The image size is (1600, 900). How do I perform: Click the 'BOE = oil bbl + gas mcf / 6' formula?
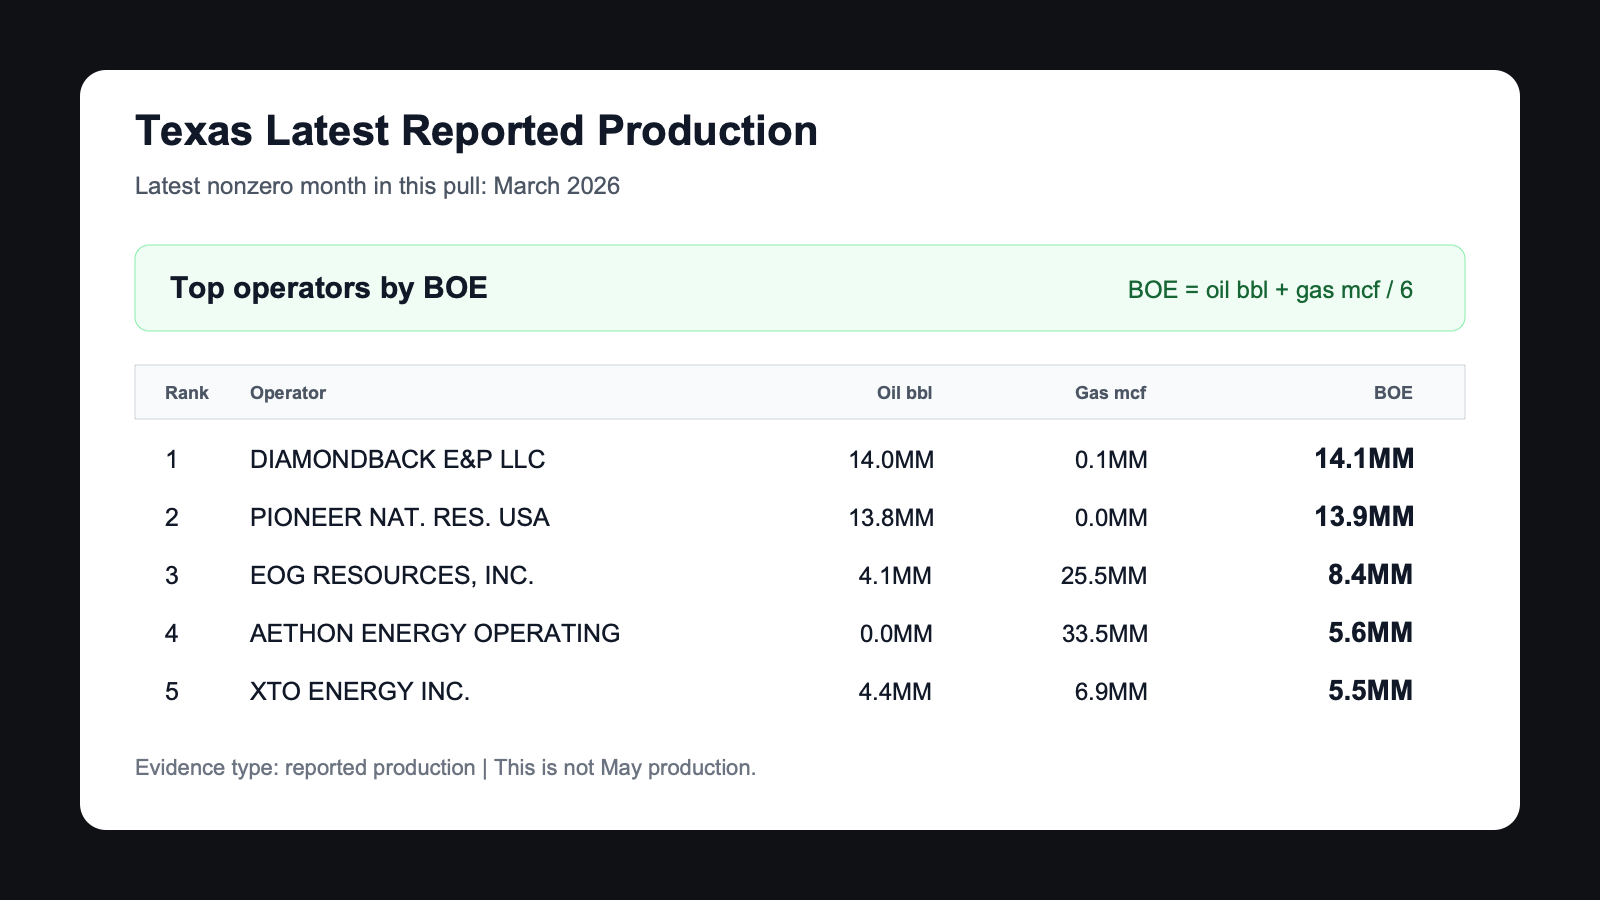[x=1270, y=290]
